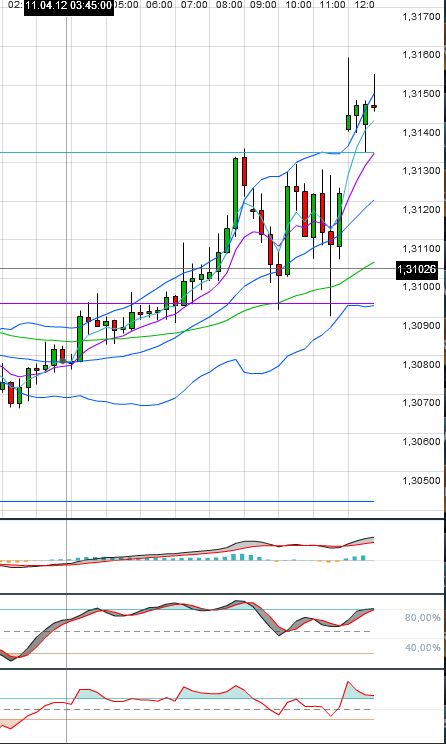
Task: Click the 11:00 time axis label
Action: click(x=333, y=5)
